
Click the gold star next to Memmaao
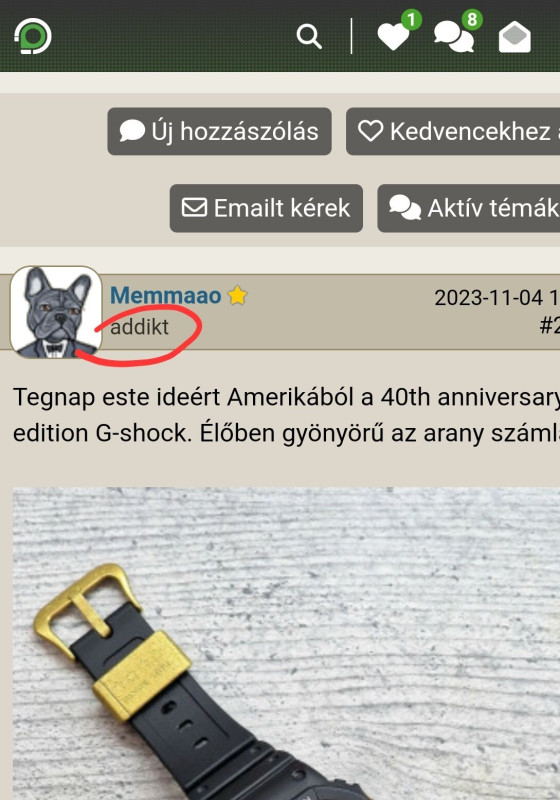tap(237, 295)
